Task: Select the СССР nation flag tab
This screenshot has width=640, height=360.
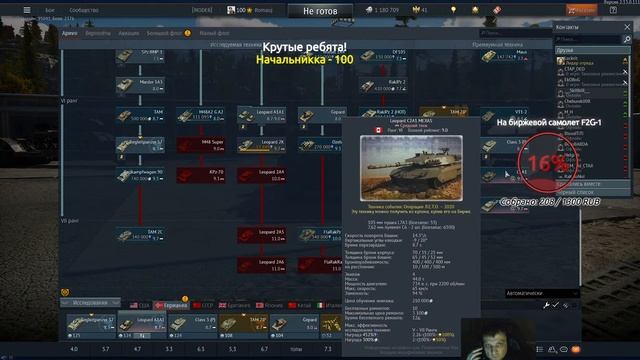Action: coord(203,305)
